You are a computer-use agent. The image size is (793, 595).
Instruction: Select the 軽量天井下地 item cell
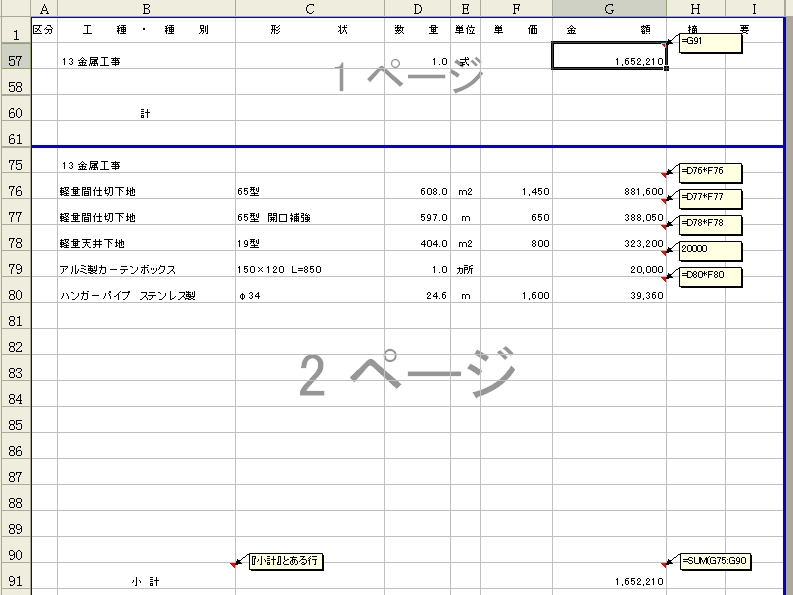tap(146, 243)
